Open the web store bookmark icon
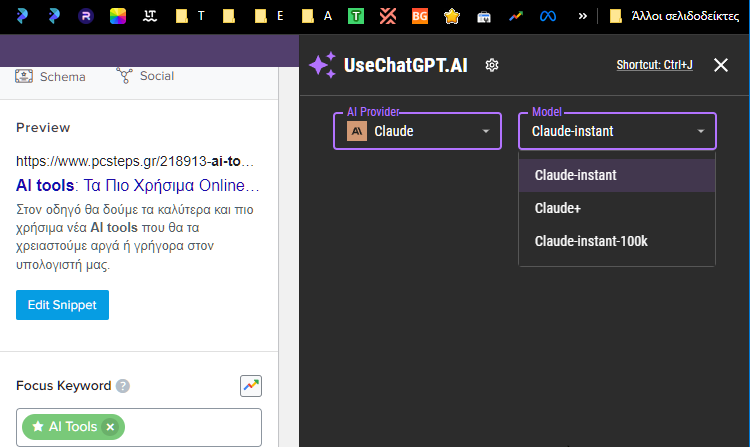This screenshot has width=750, height=447. (x=484, y=17)
